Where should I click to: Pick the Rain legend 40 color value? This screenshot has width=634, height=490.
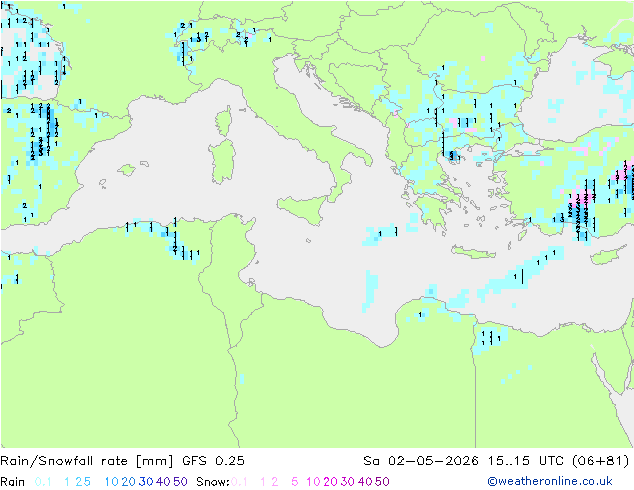point(163,482)
